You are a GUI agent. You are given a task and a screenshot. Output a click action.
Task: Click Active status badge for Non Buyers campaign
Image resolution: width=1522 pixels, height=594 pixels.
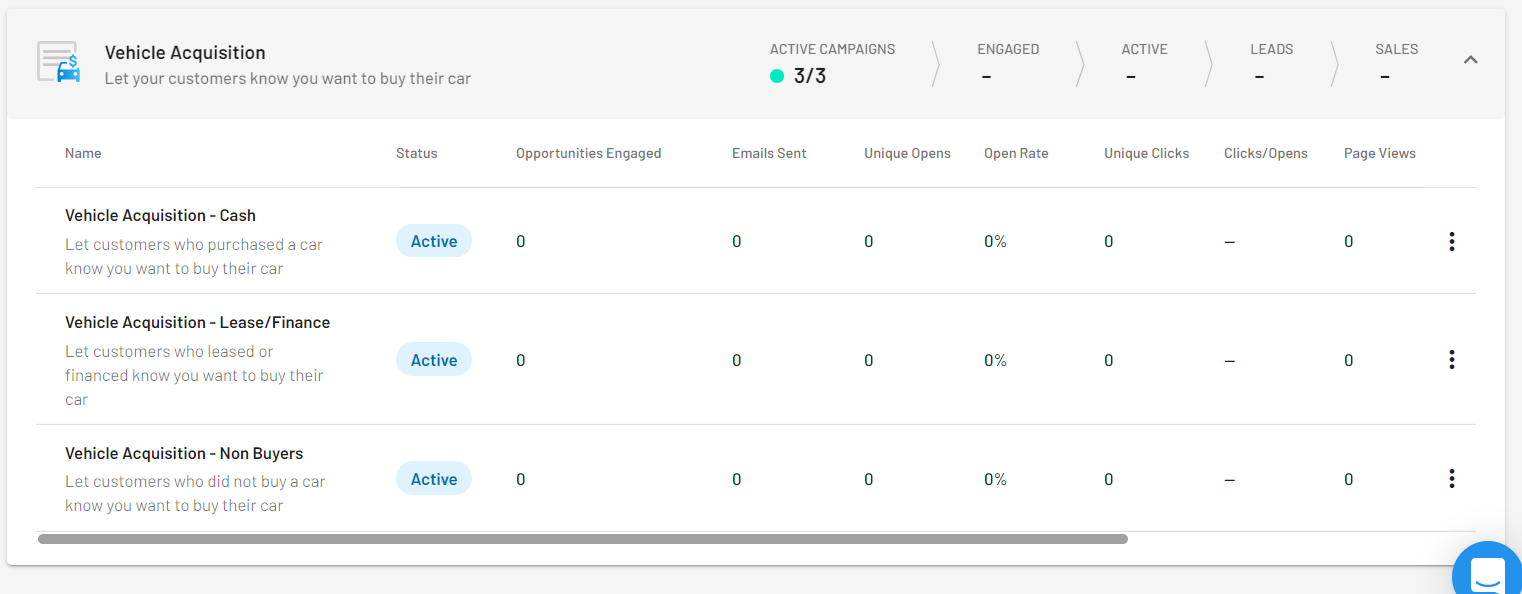(x=434, y=479)
